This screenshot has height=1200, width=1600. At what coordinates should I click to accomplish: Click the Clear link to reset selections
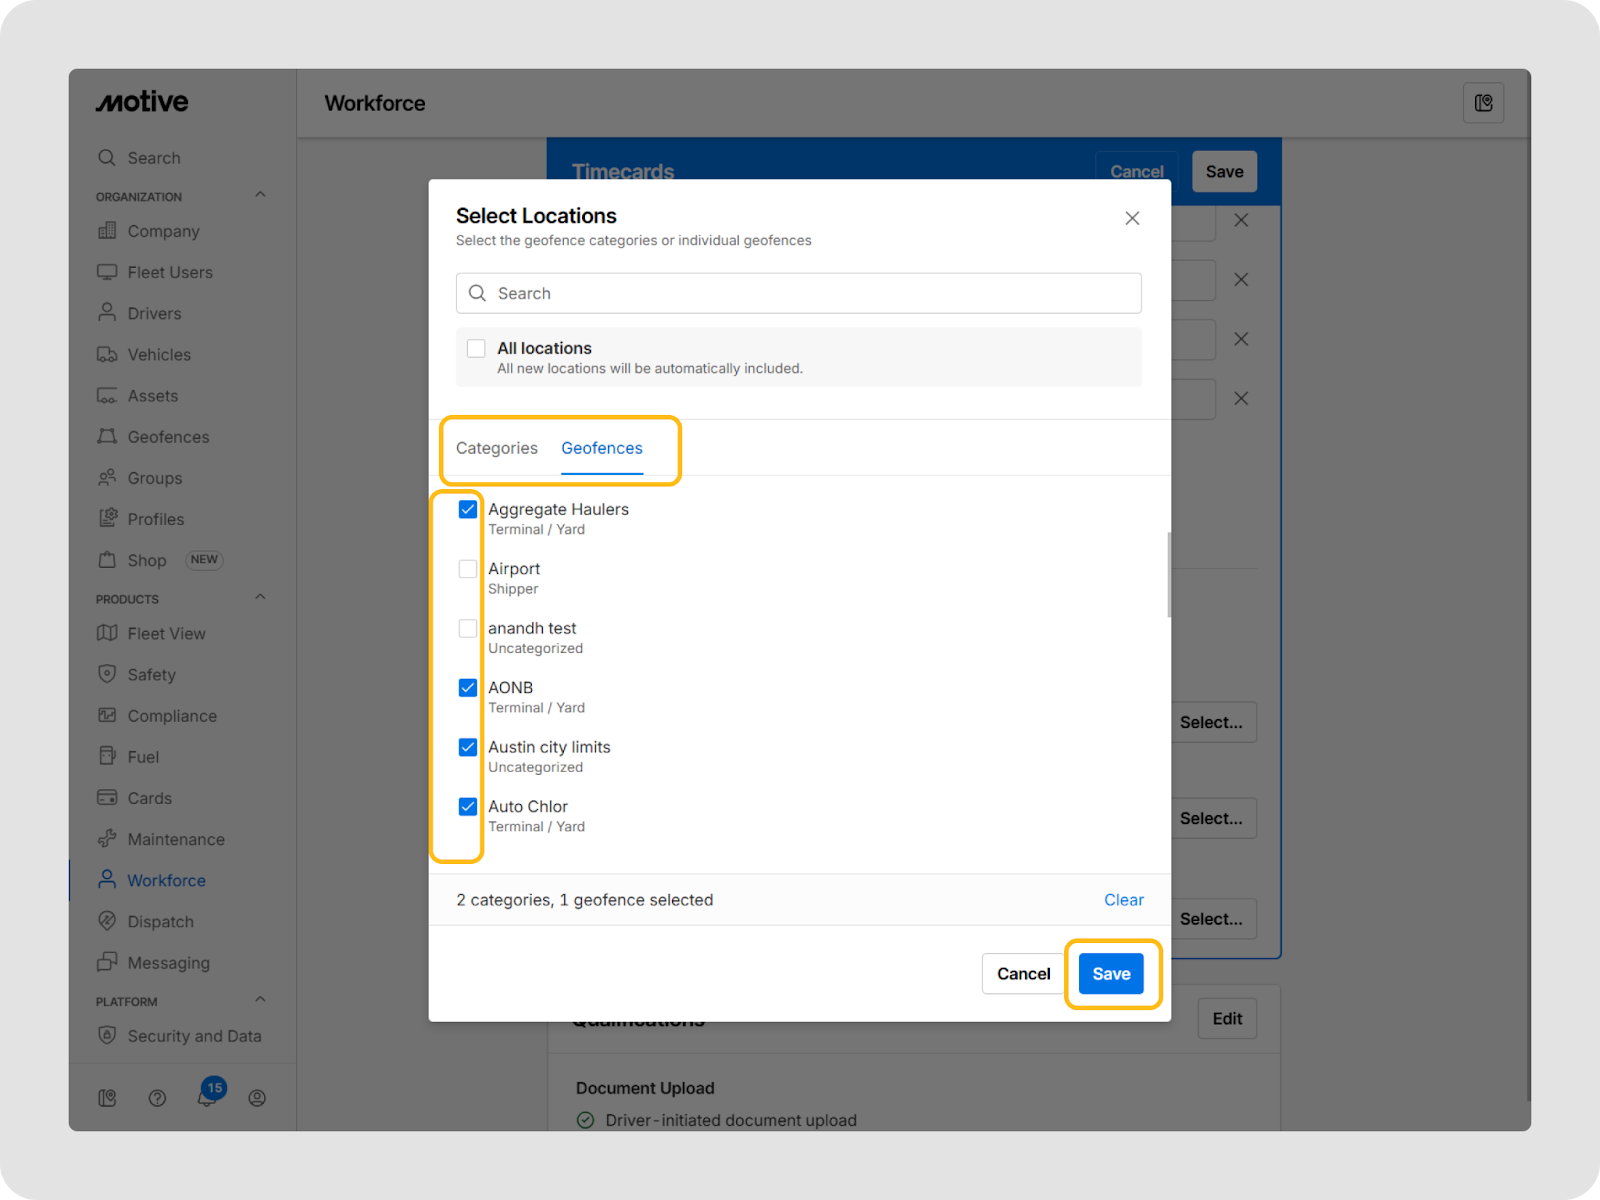[x=1123, y=900]
